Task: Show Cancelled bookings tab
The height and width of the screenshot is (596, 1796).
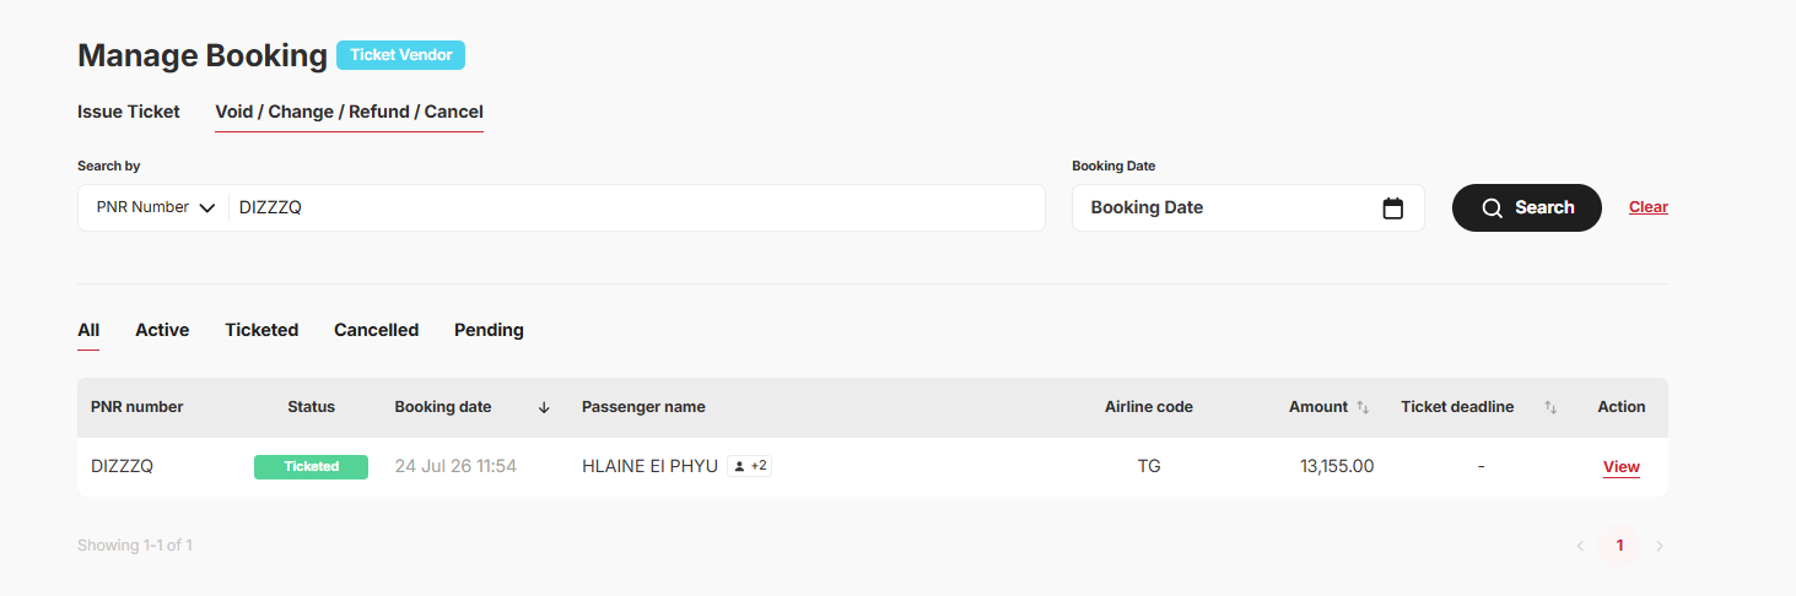Action: coord(376,330)
